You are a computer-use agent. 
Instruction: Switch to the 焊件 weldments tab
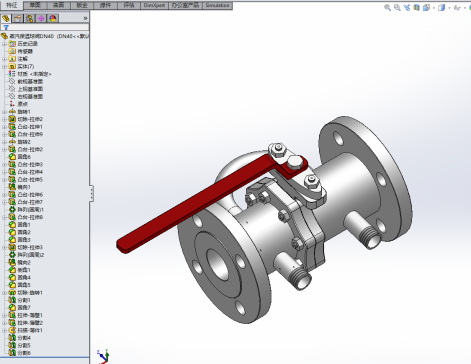105,5
